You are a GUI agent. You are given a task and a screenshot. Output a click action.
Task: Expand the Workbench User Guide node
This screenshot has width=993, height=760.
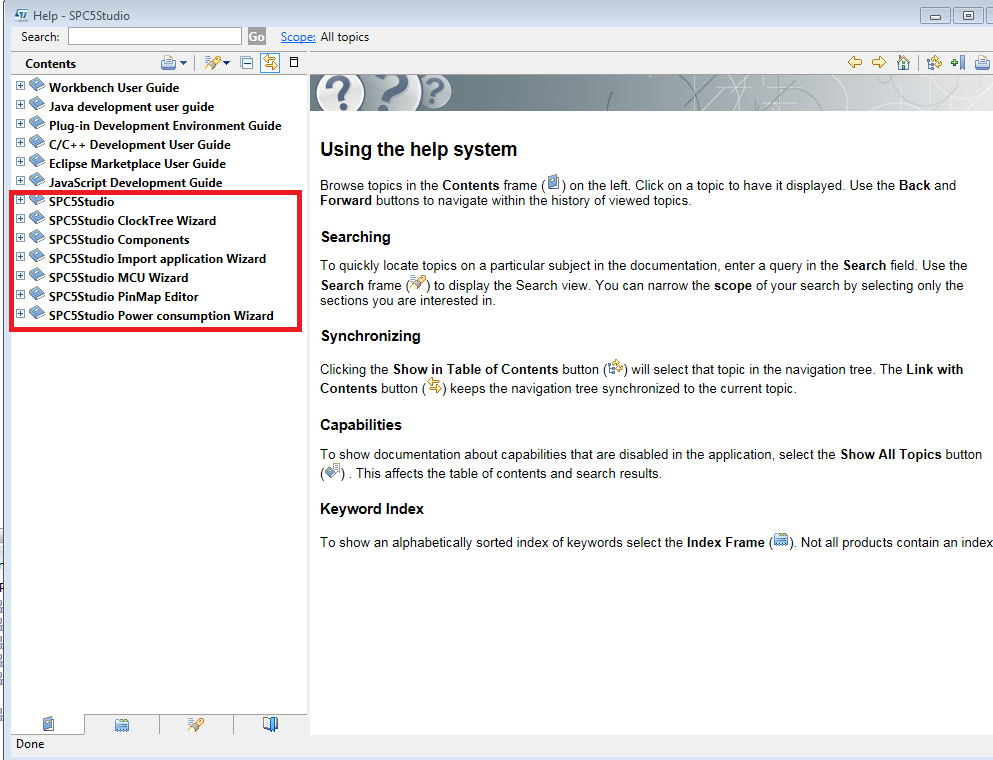coord(20,86)
